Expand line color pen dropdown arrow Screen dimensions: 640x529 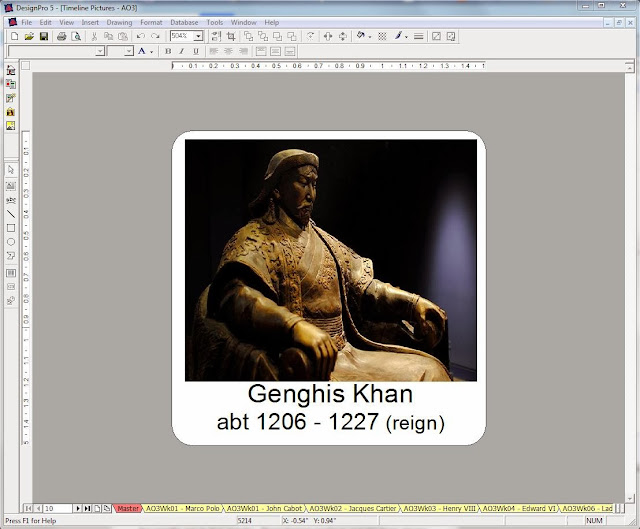[407, 37]
